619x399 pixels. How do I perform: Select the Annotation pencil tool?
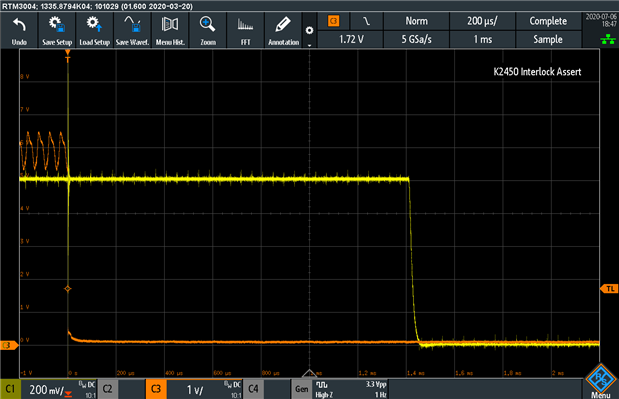(283, 30)
